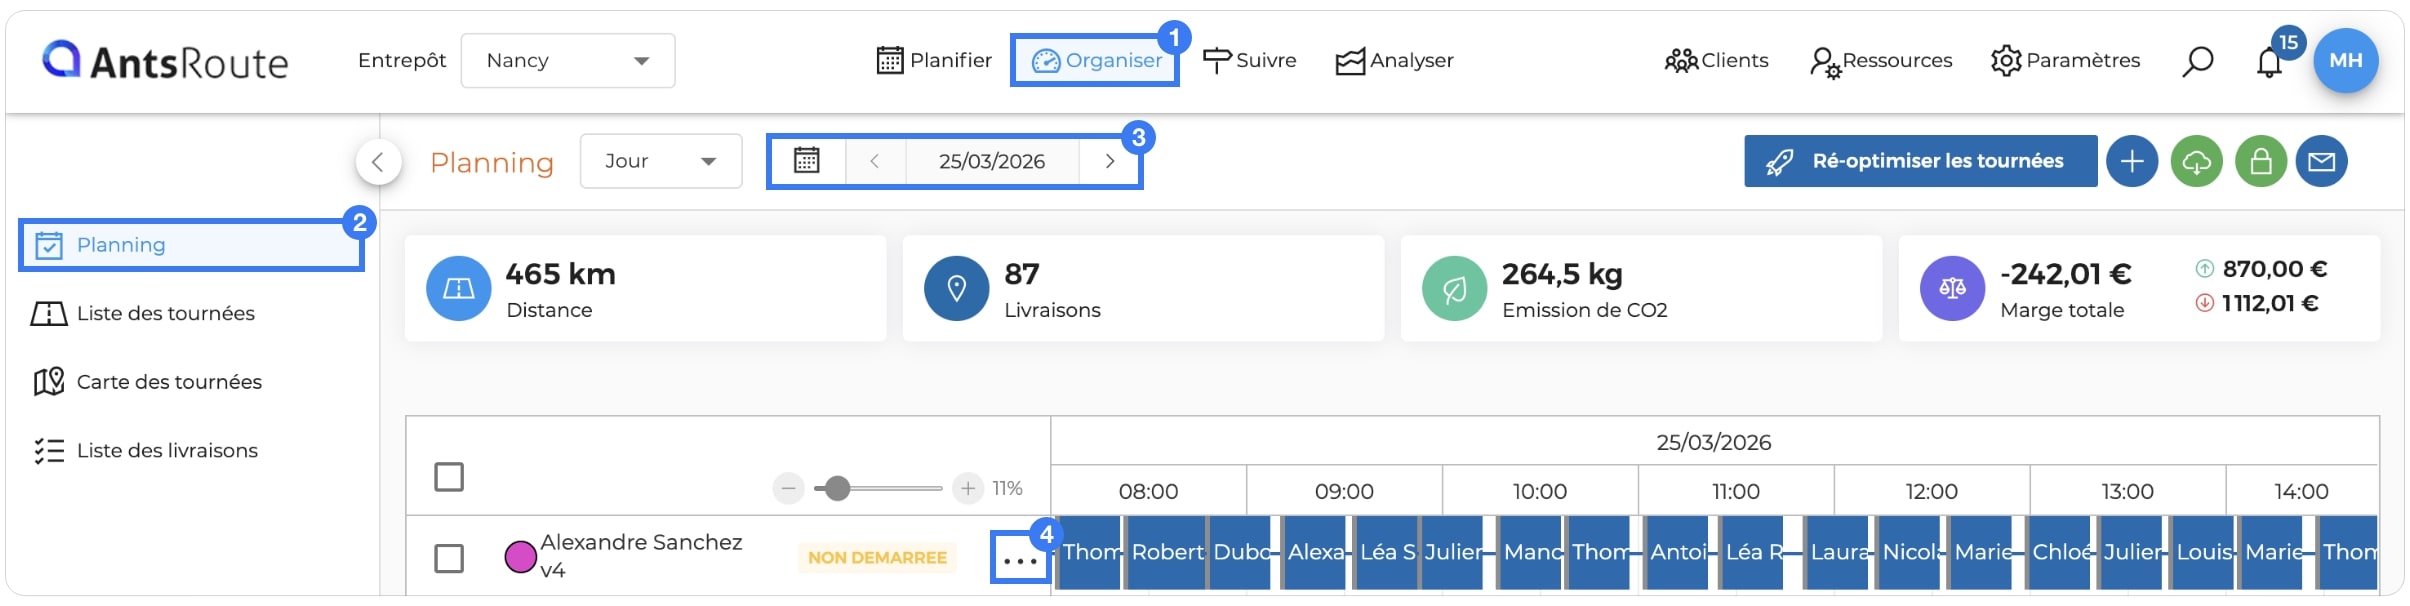
Task: Click the Chloé delivery block
Action: point(2060,553)
